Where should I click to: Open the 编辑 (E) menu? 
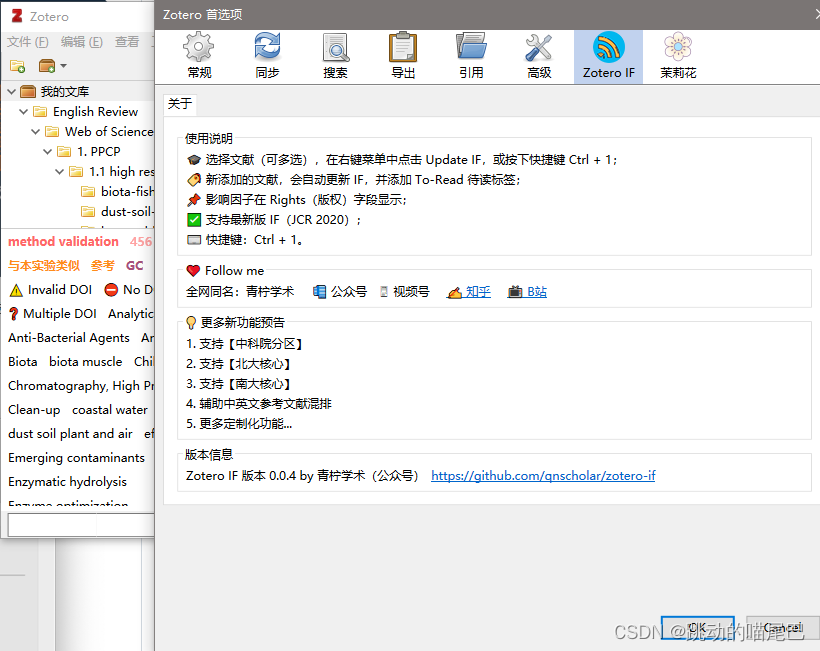pyautogui.click(x=82, y=42)
